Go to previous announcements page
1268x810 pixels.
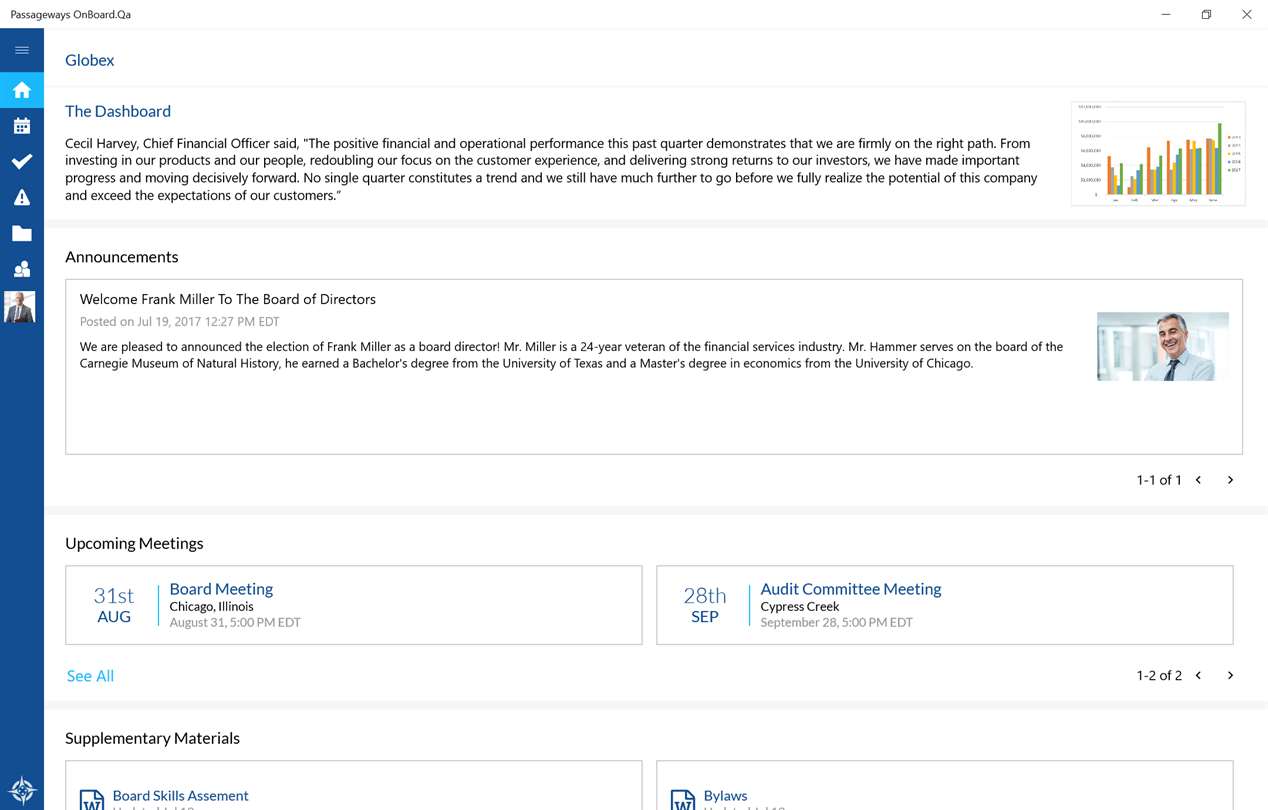[x=1198, y=480]
